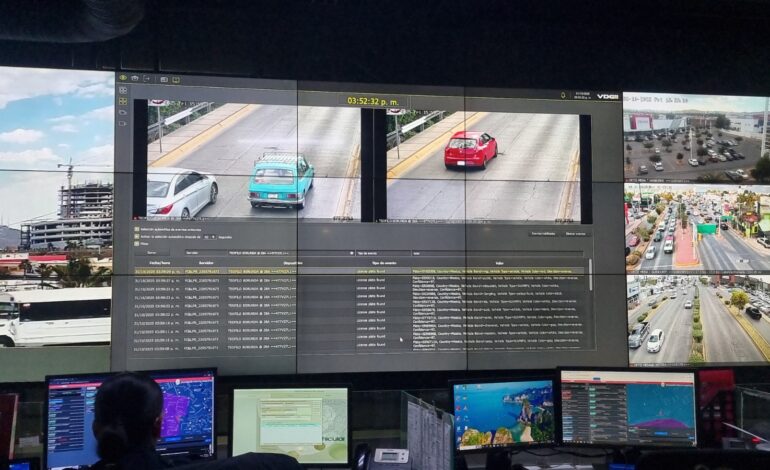
Task: Open the divided boulevard camera feed at bottom right
Action: tap(698, 320)
